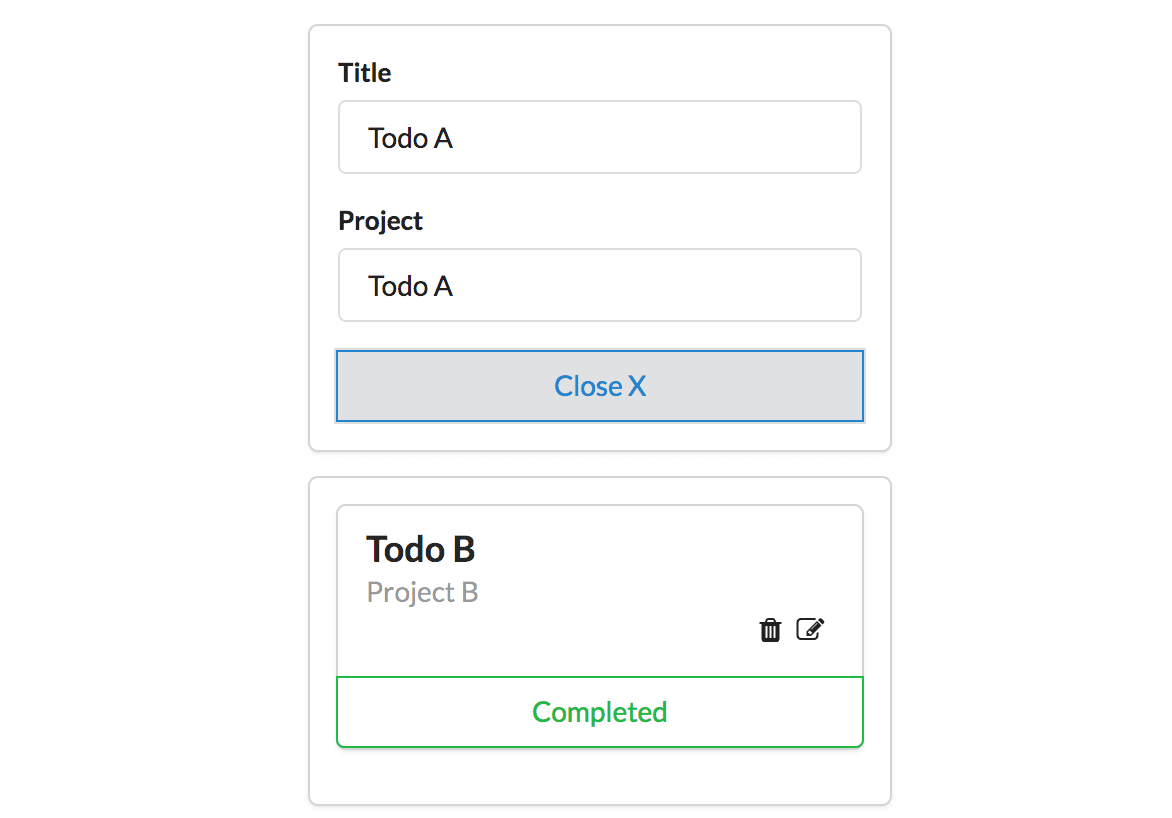
Task: Click the X letter in Close button
Action: (637, 387)
